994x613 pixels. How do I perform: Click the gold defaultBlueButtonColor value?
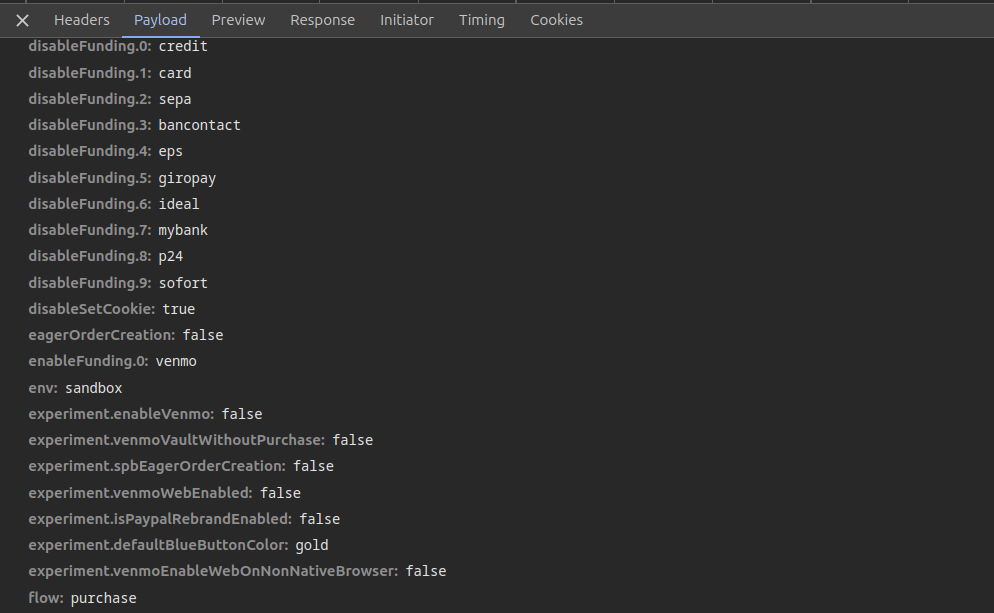[311, 544]
